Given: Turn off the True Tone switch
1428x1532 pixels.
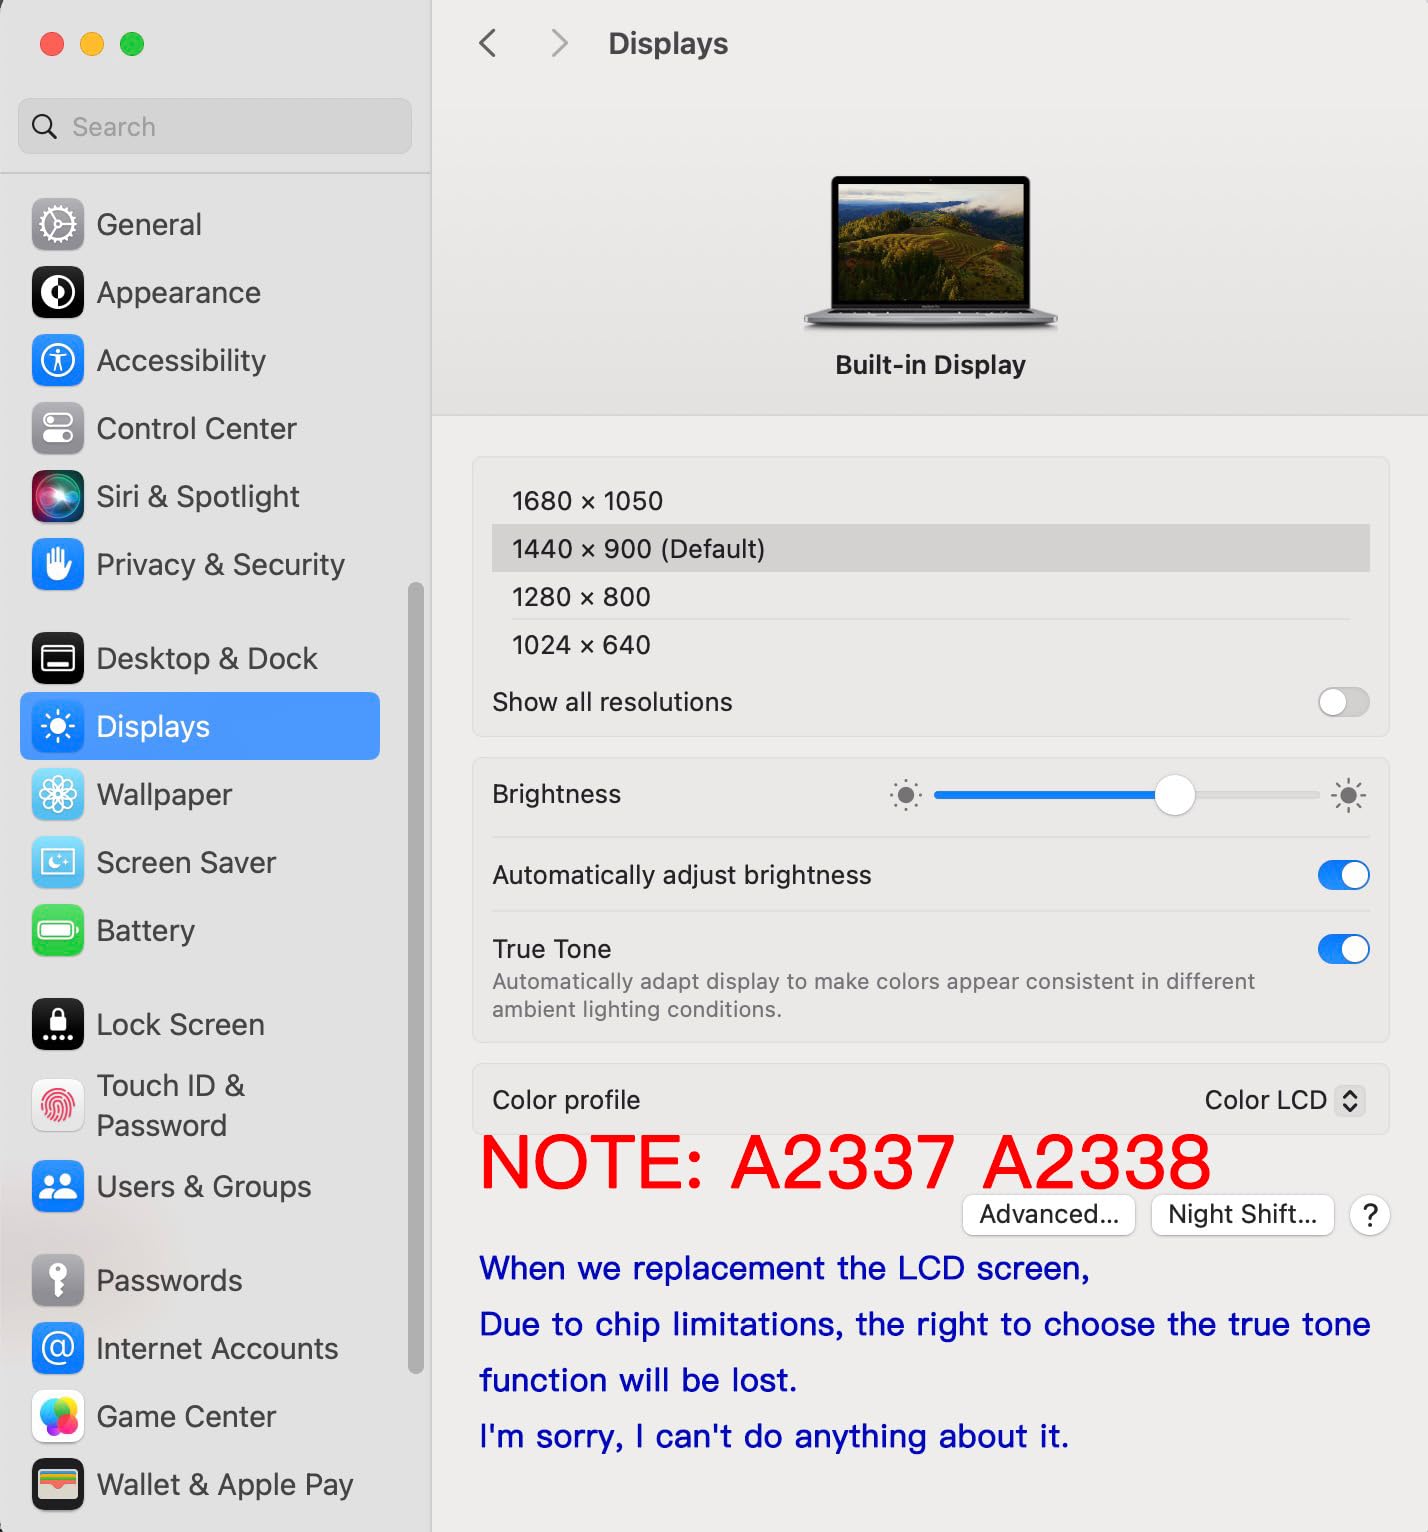Looking at the screenshot, I should click(1343, 949).
